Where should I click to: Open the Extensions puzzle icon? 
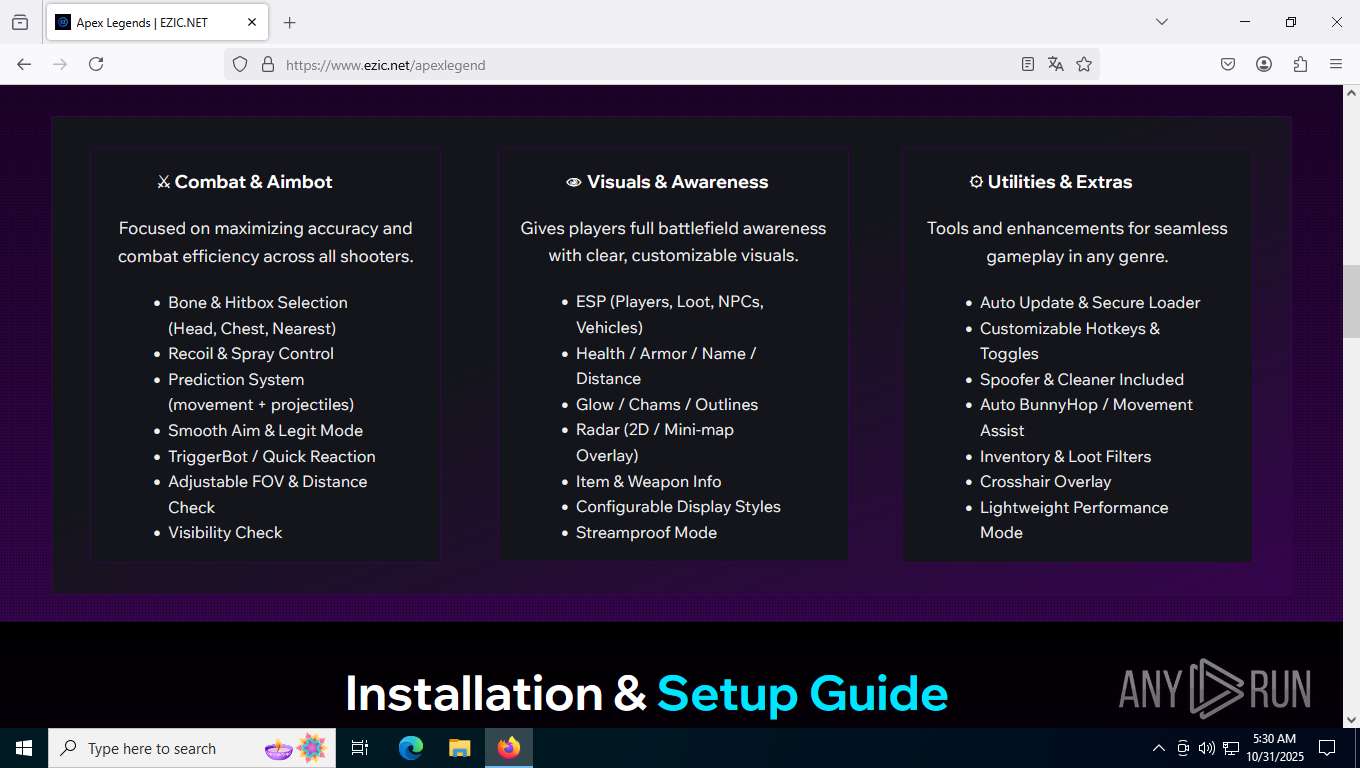click(x=1300, y=64)
